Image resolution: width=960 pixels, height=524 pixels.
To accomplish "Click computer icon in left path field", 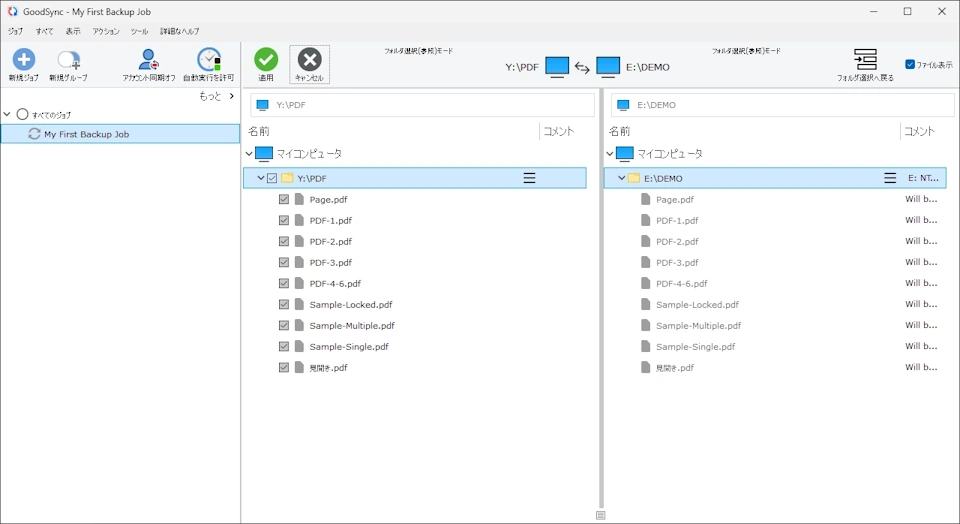I will click(263, 105).
